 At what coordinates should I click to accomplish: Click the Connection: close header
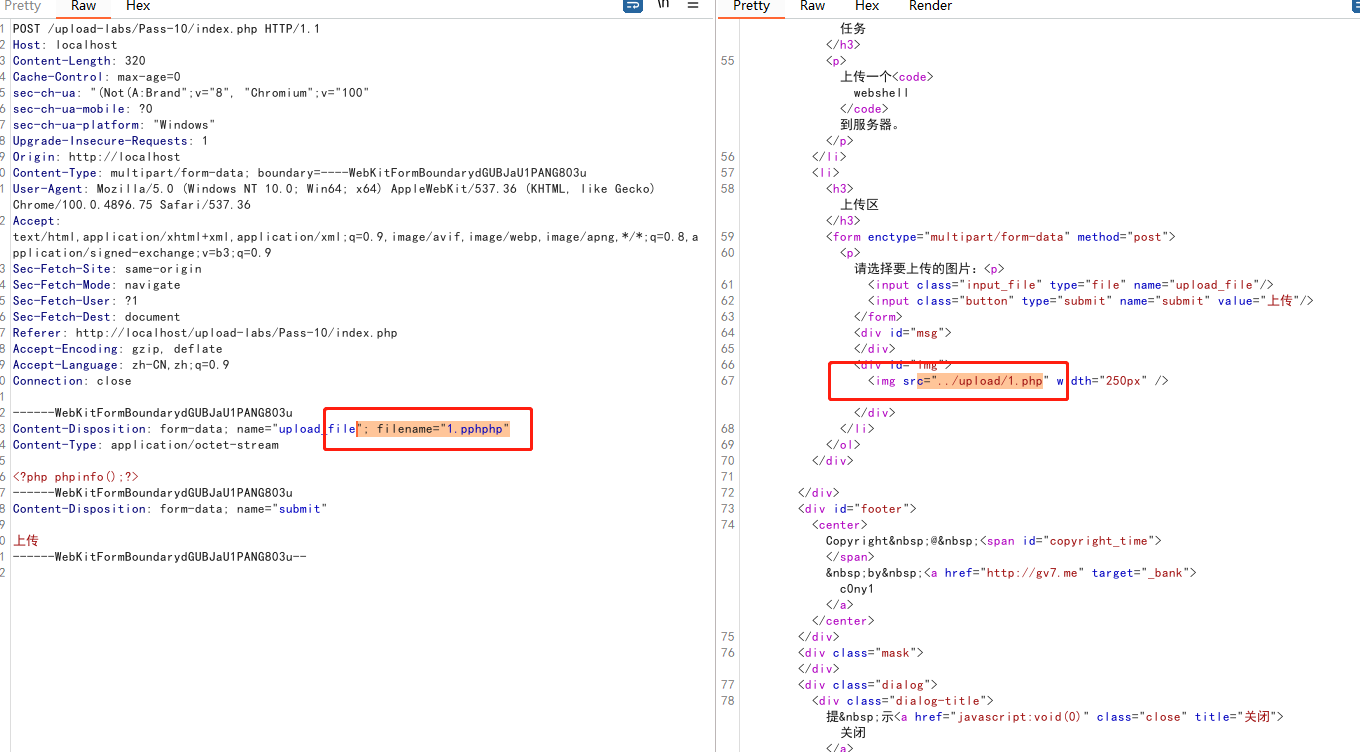tap(72, 381)
